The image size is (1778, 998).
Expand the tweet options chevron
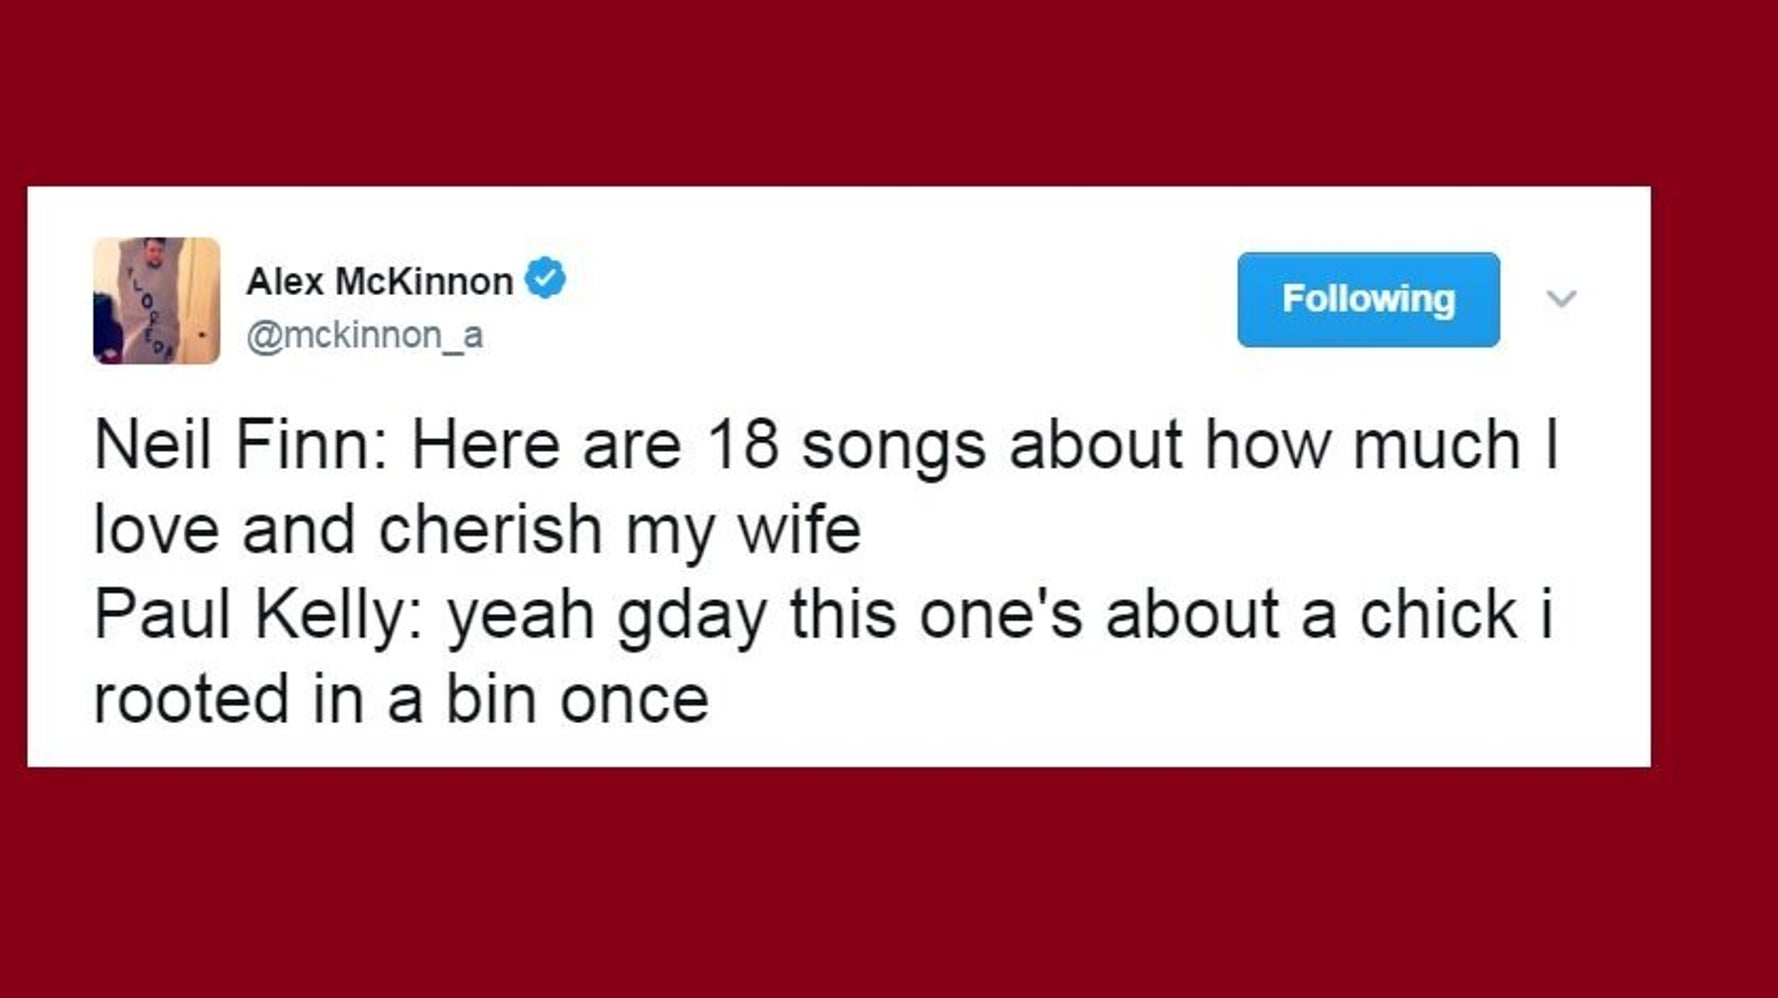1560,298
